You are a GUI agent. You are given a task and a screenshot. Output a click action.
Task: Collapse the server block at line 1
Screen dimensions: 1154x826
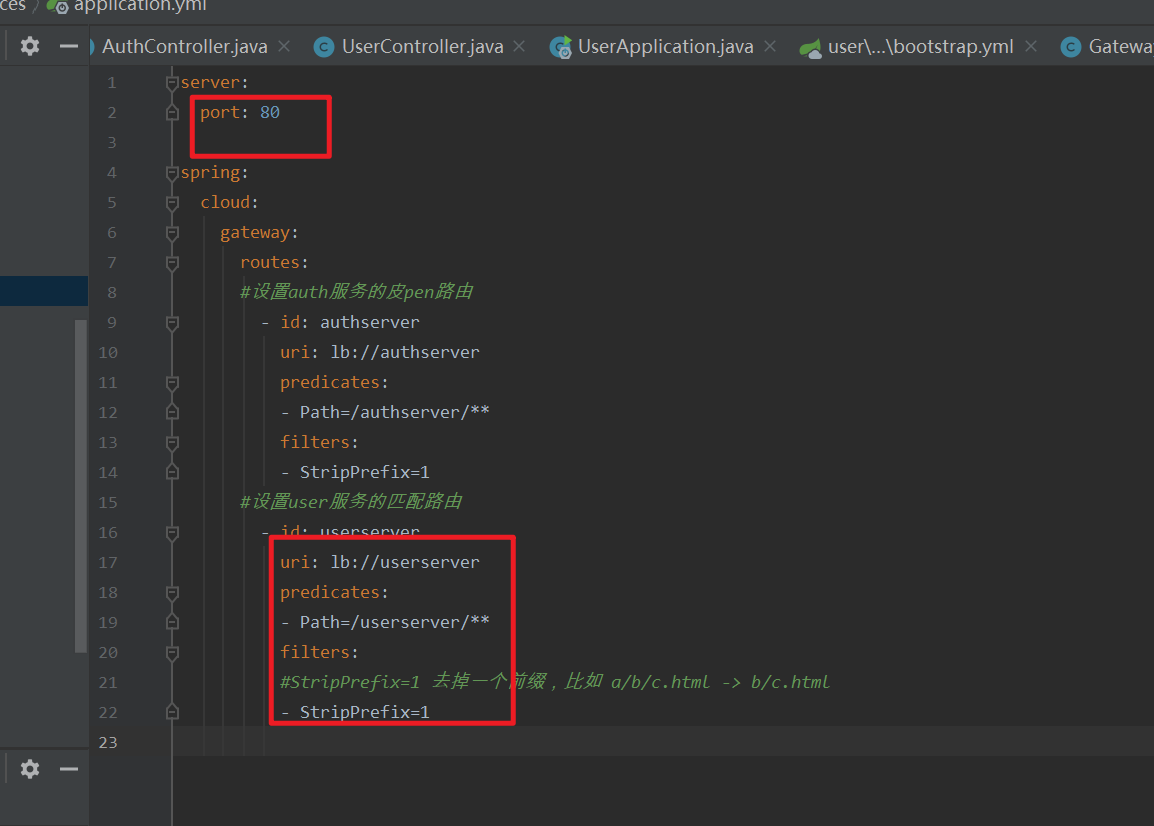click(x=172, y=82)
